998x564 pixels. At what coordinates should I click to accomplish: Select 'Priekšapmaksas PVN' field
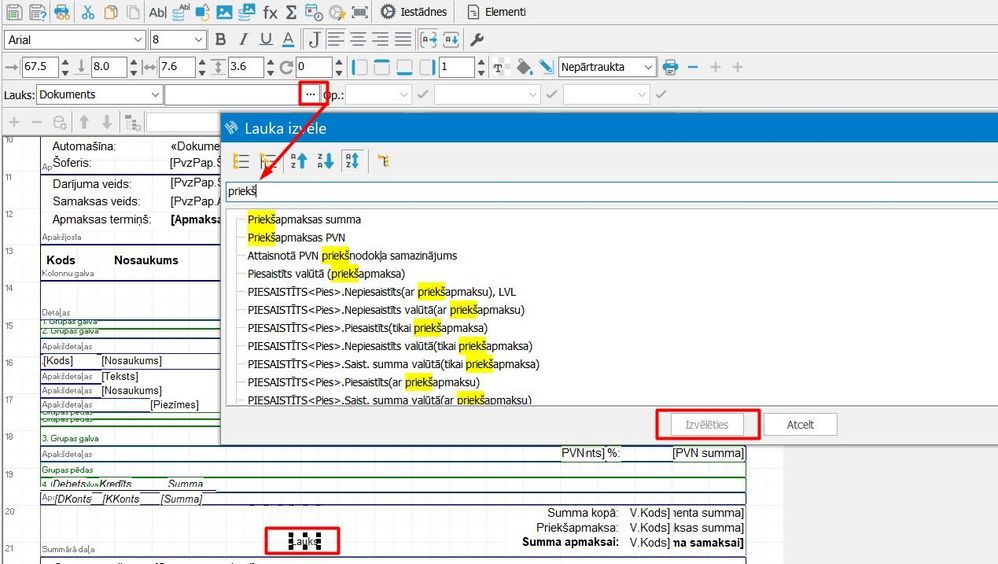pyautogui.click(x=297, y=237)
